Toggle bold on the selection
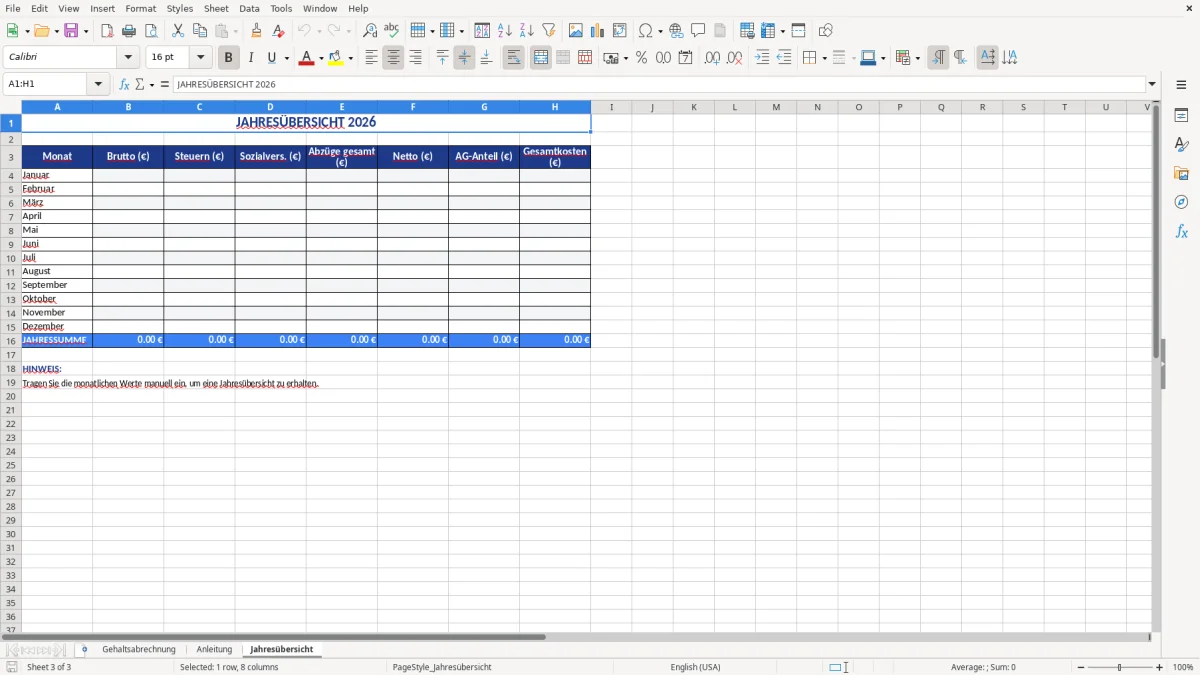 (228, 58)
